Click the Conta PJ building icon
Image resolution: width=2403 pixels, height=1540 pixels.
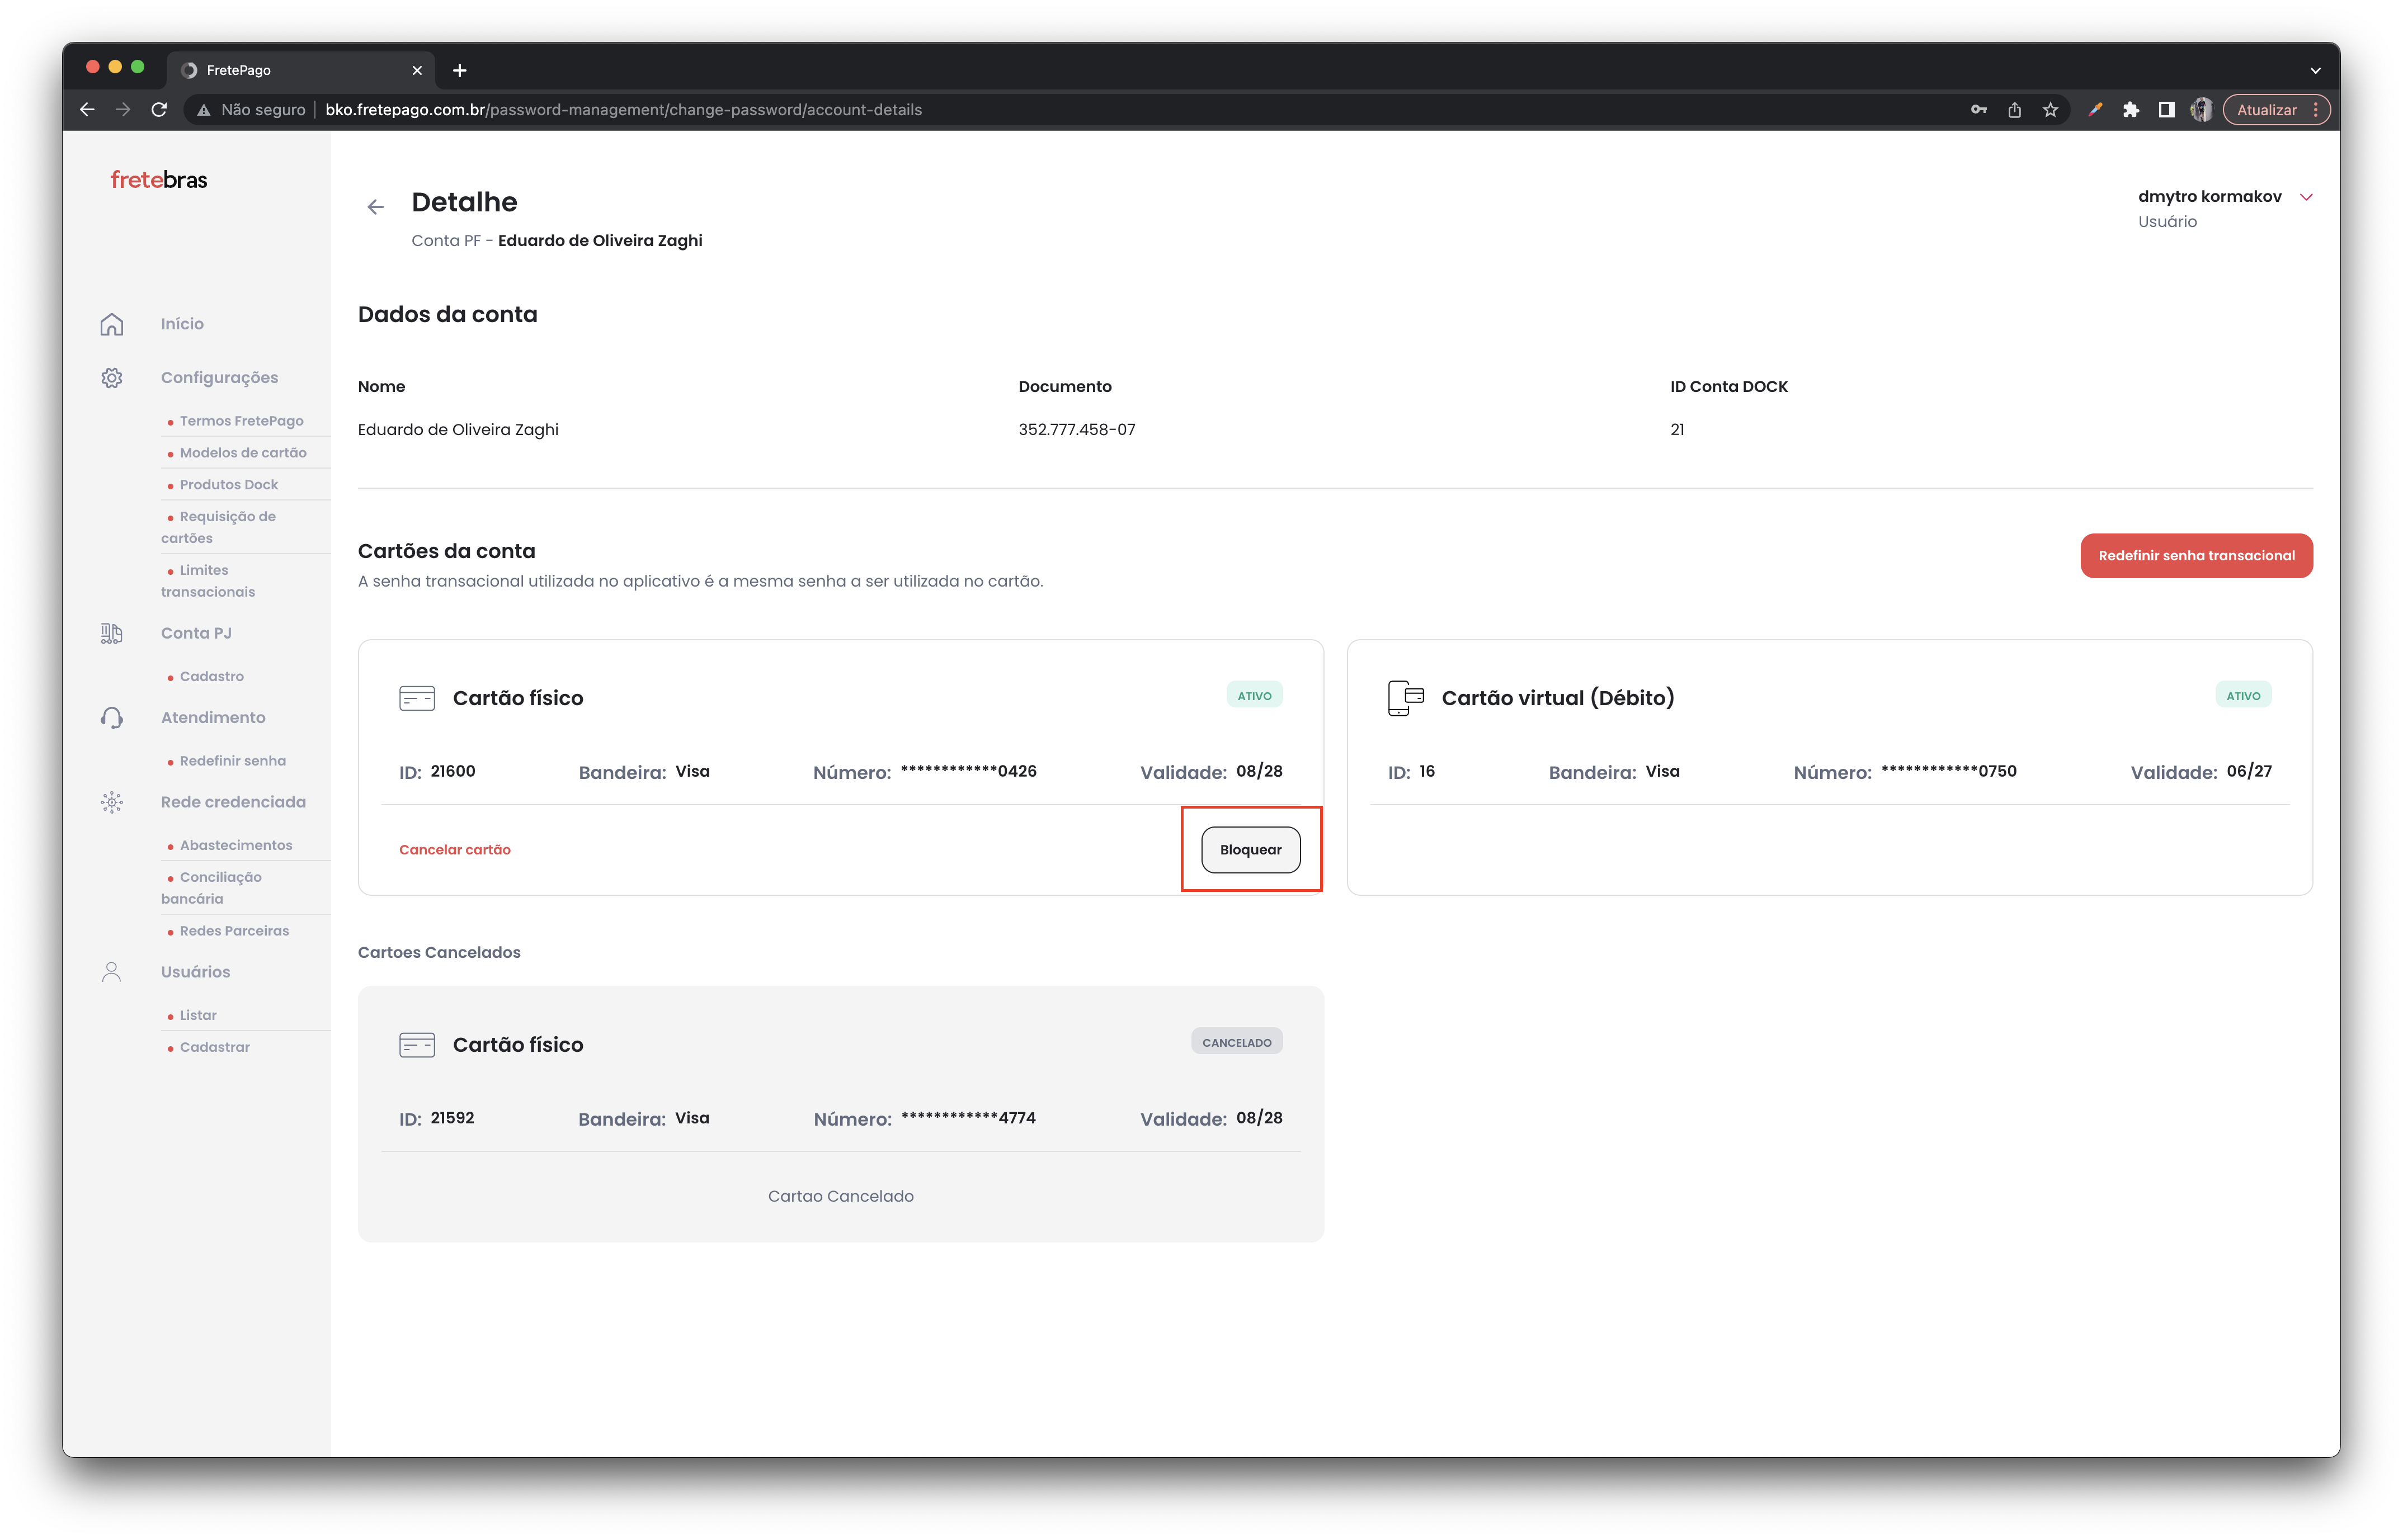click(112, 633)
